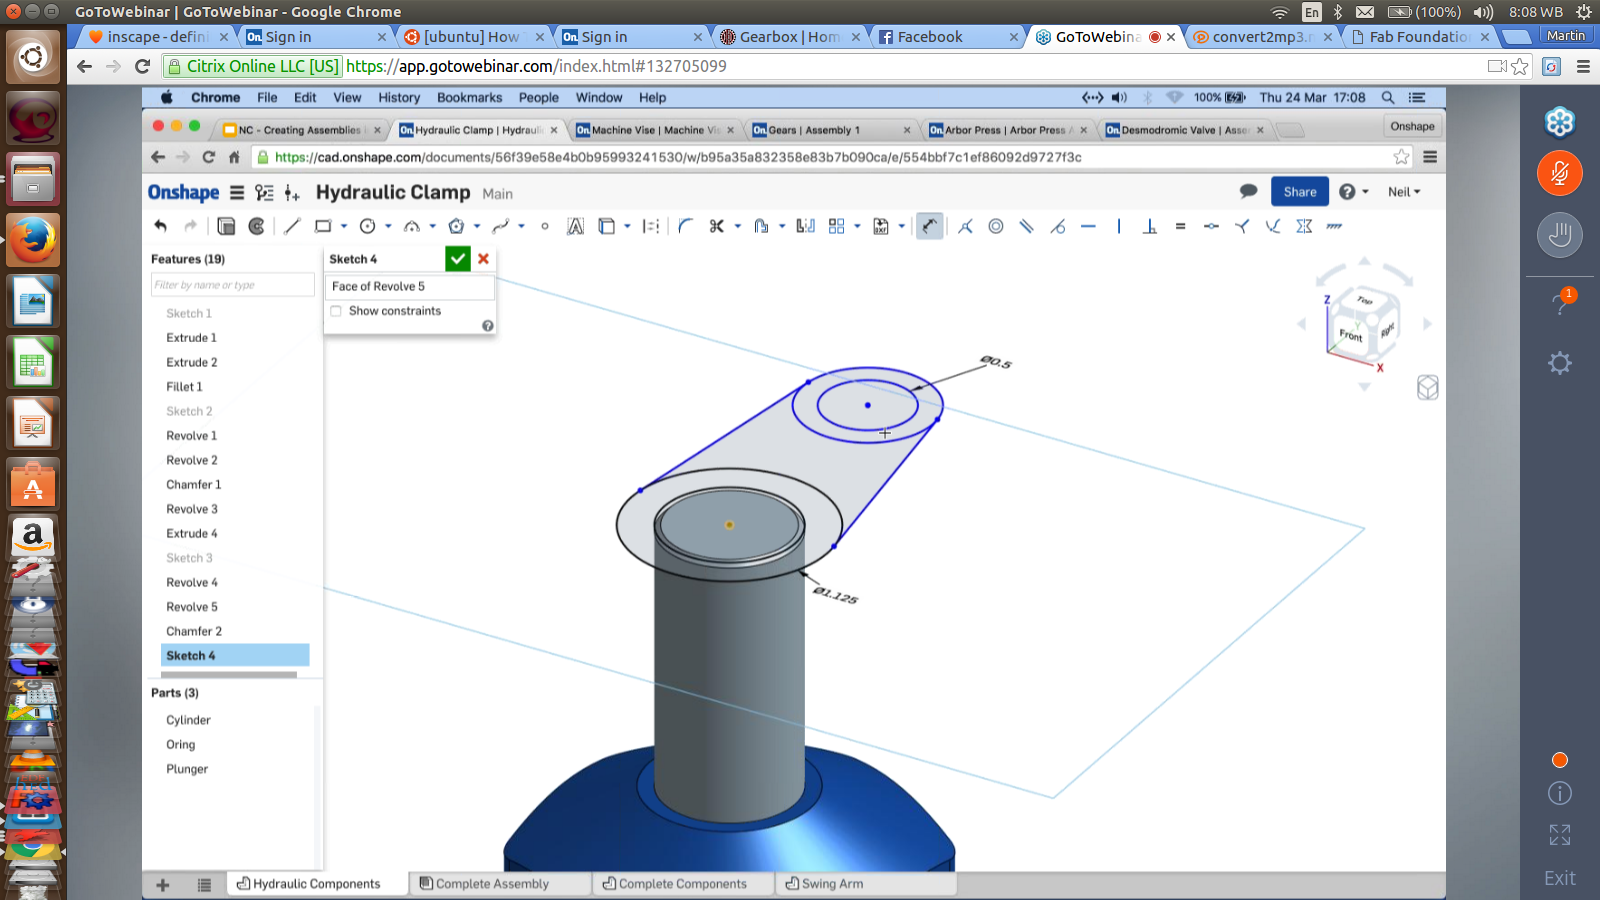Image resolution: width=1600 pixels, height=900 pixels.
Task: Open the Bookmarks menu
Action: click(x=469, y=97)
